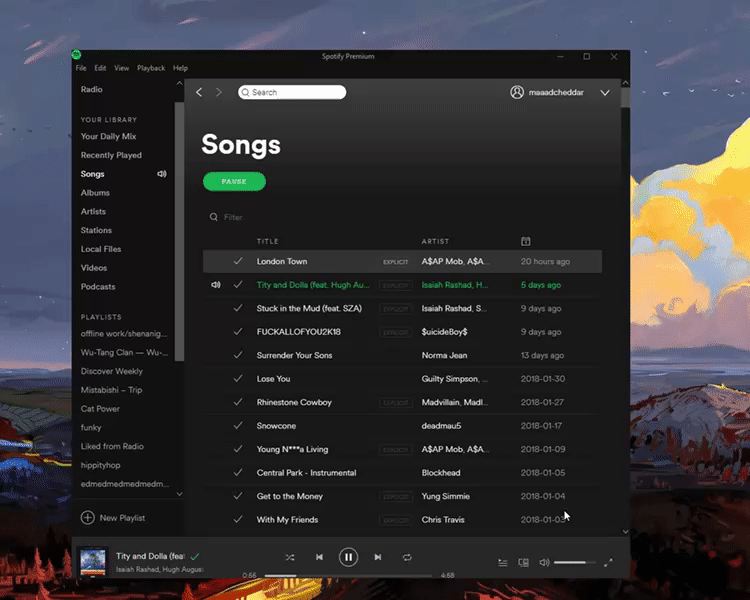Toggle saved checkmark for Lose You

click(x=238, y=378)
